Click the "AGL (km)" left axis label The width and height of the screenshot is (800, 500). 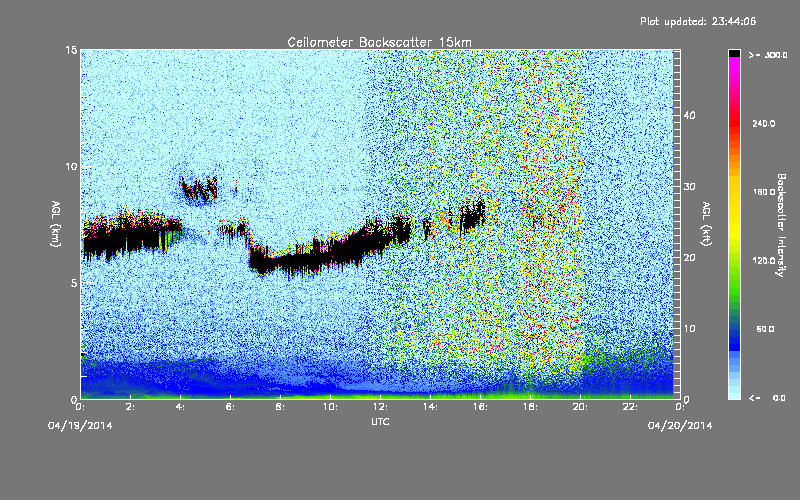[x=56, y=224]
